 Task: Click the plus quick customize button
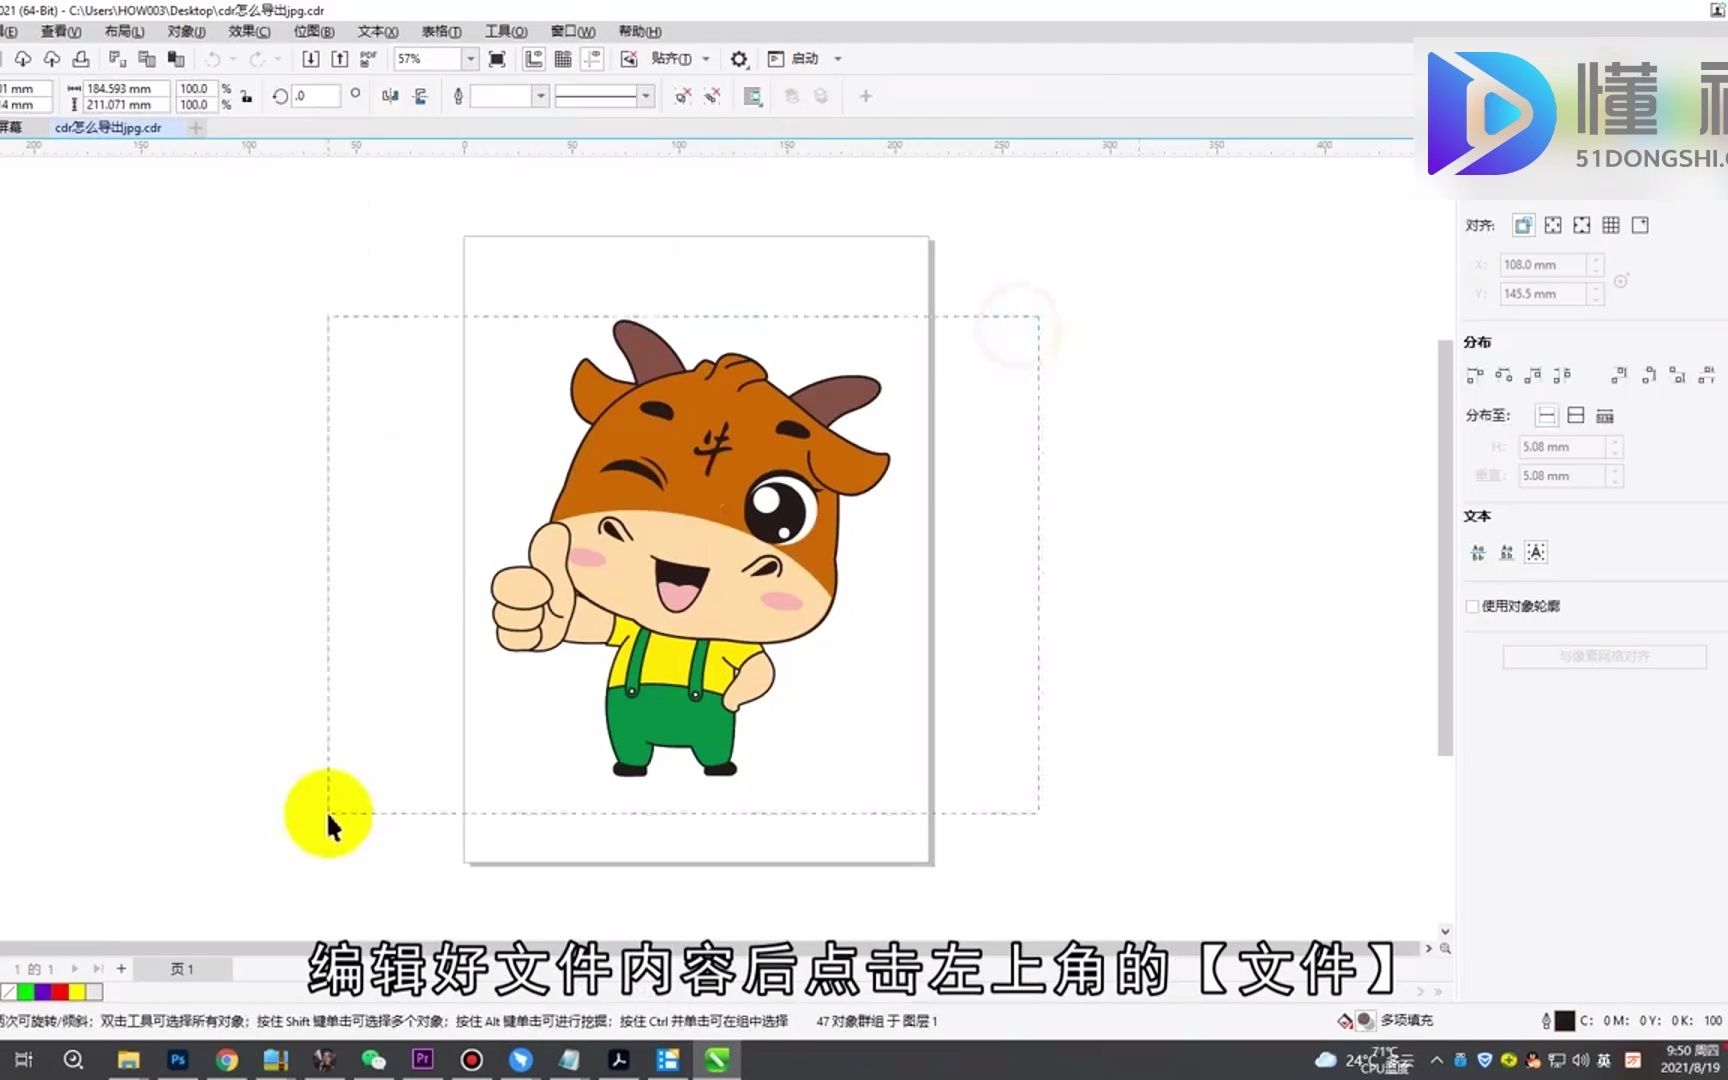pyautogui.click(x=866, y=96)
